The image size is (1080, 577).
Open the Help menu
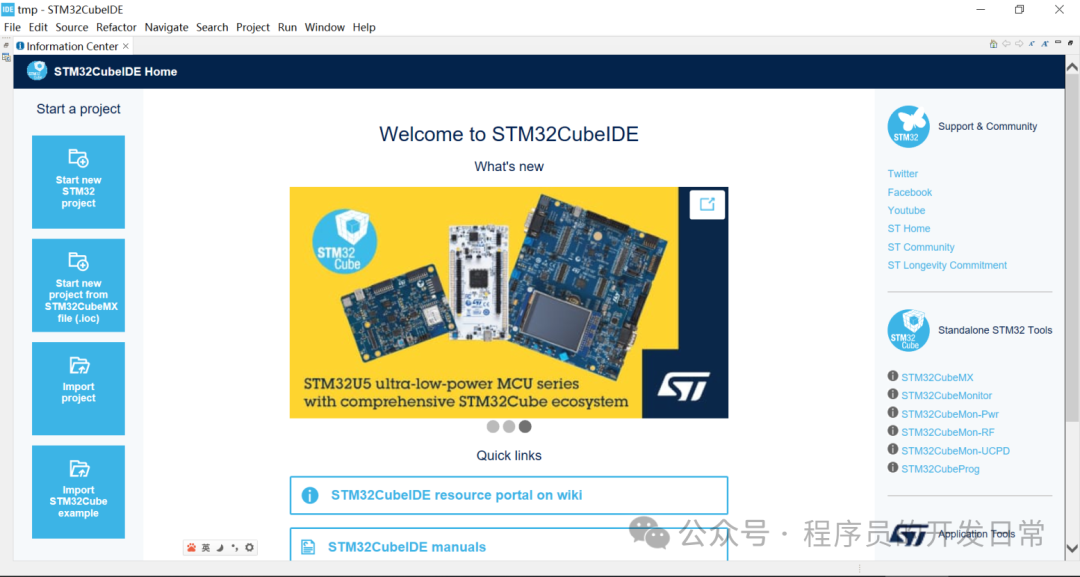pos(364,27)
